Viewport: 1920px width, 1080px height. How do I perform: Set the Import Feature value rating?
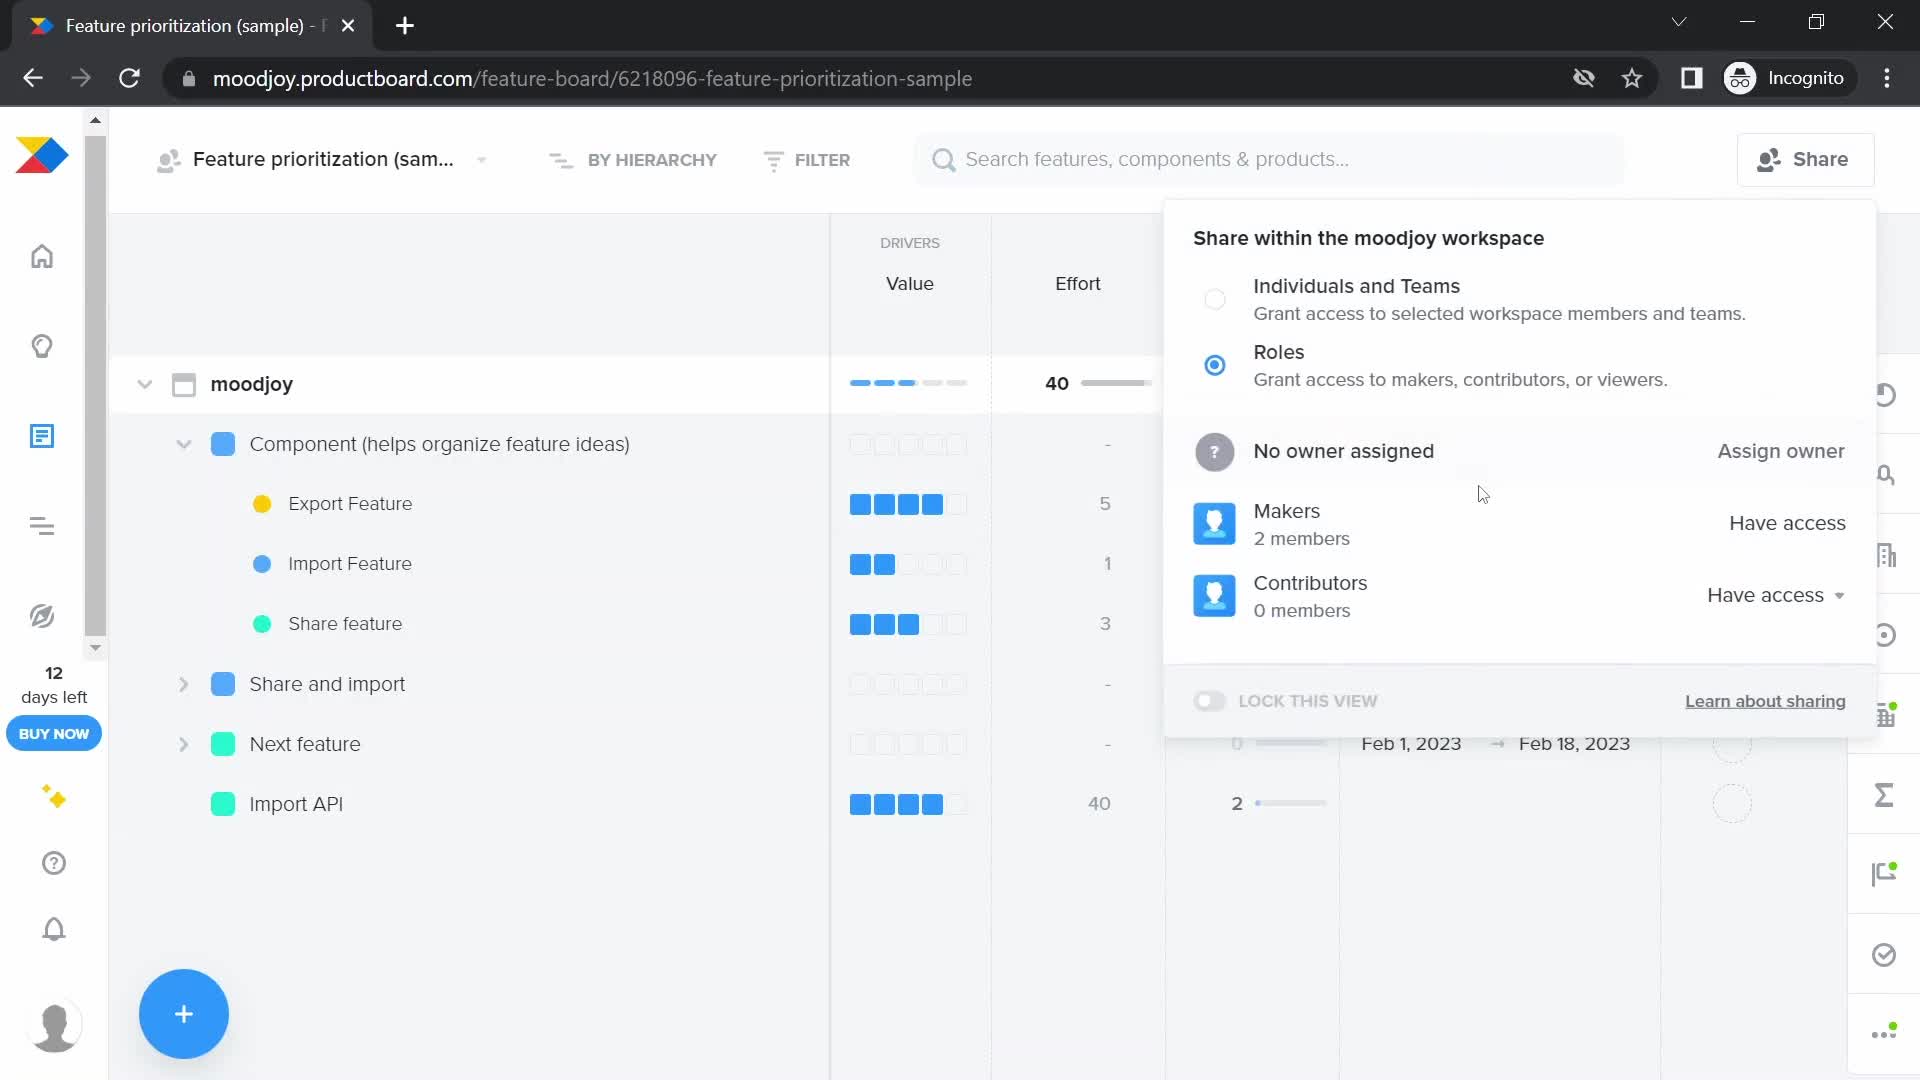(908, 564)
